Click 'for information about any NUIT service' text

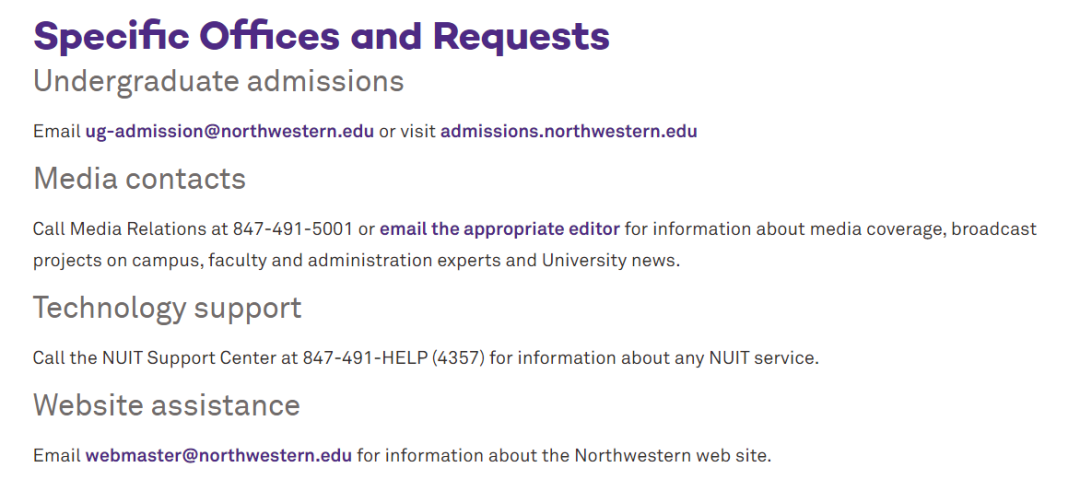(x=654, y=358)
